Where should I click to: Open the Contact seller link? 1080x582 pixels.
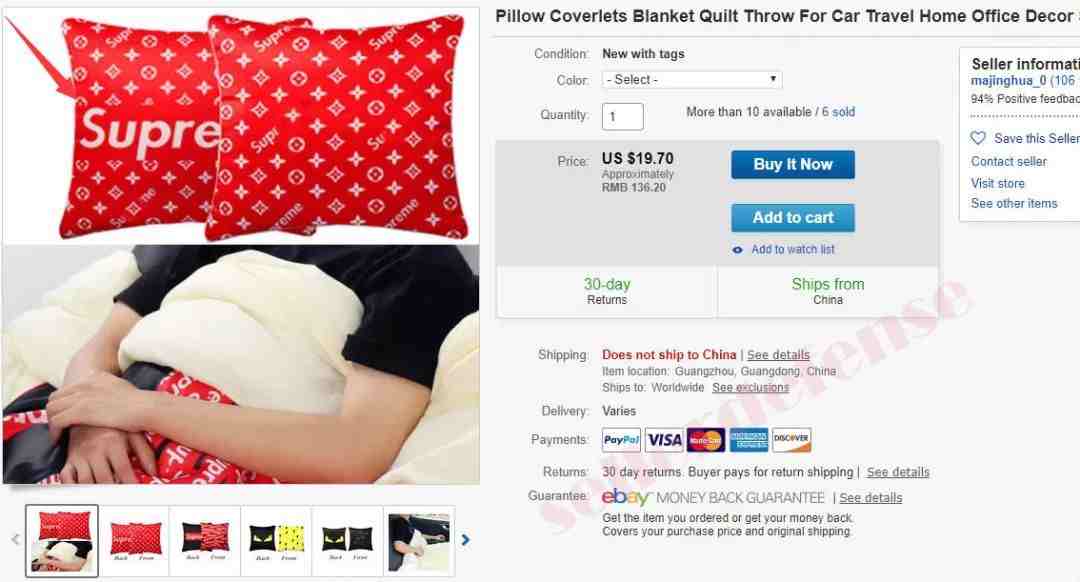[1008, 161]
